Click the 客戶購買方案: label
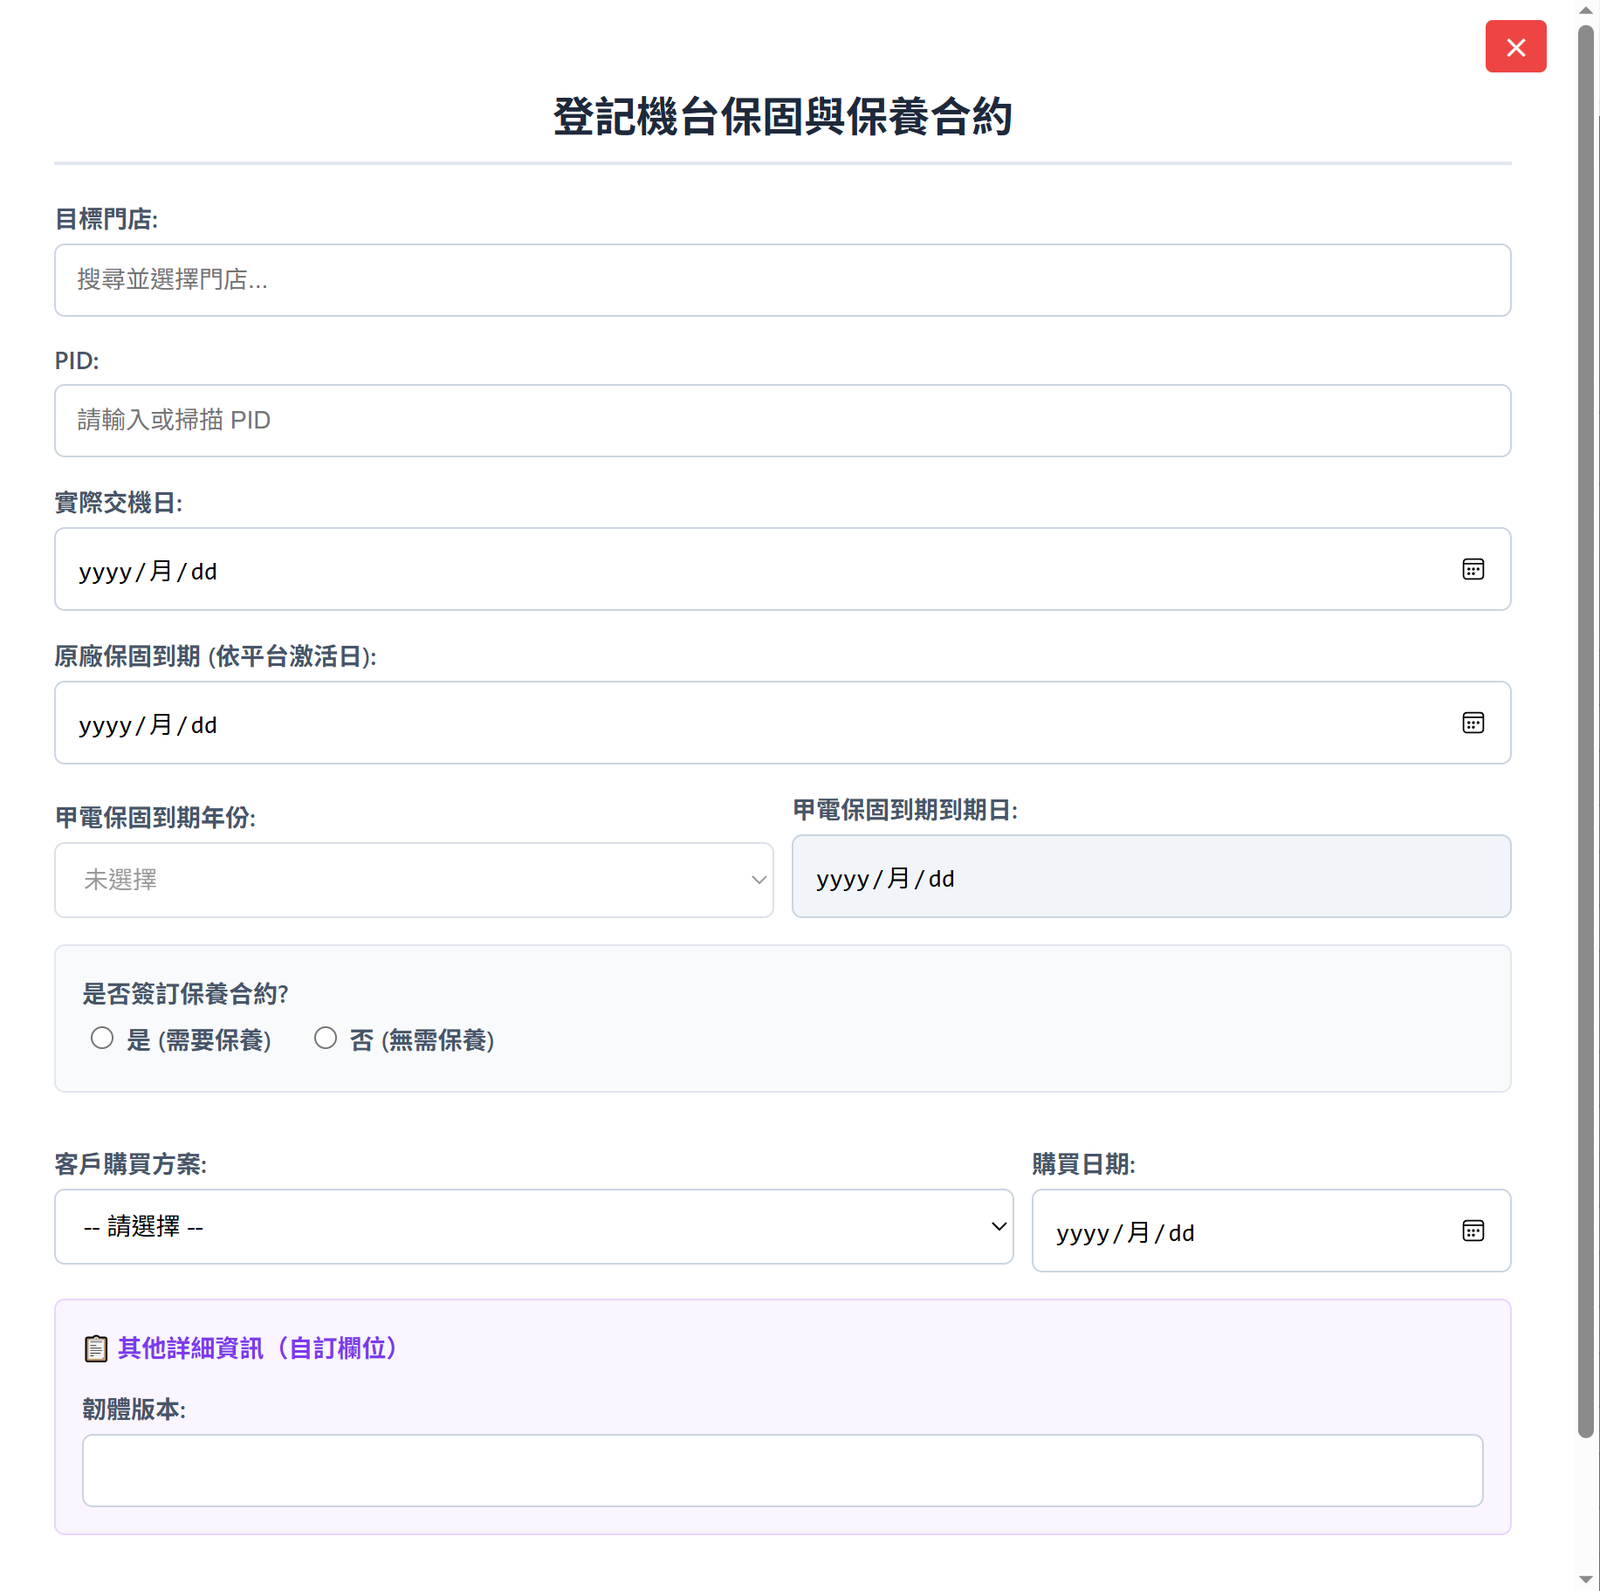 pos(131,1164)
